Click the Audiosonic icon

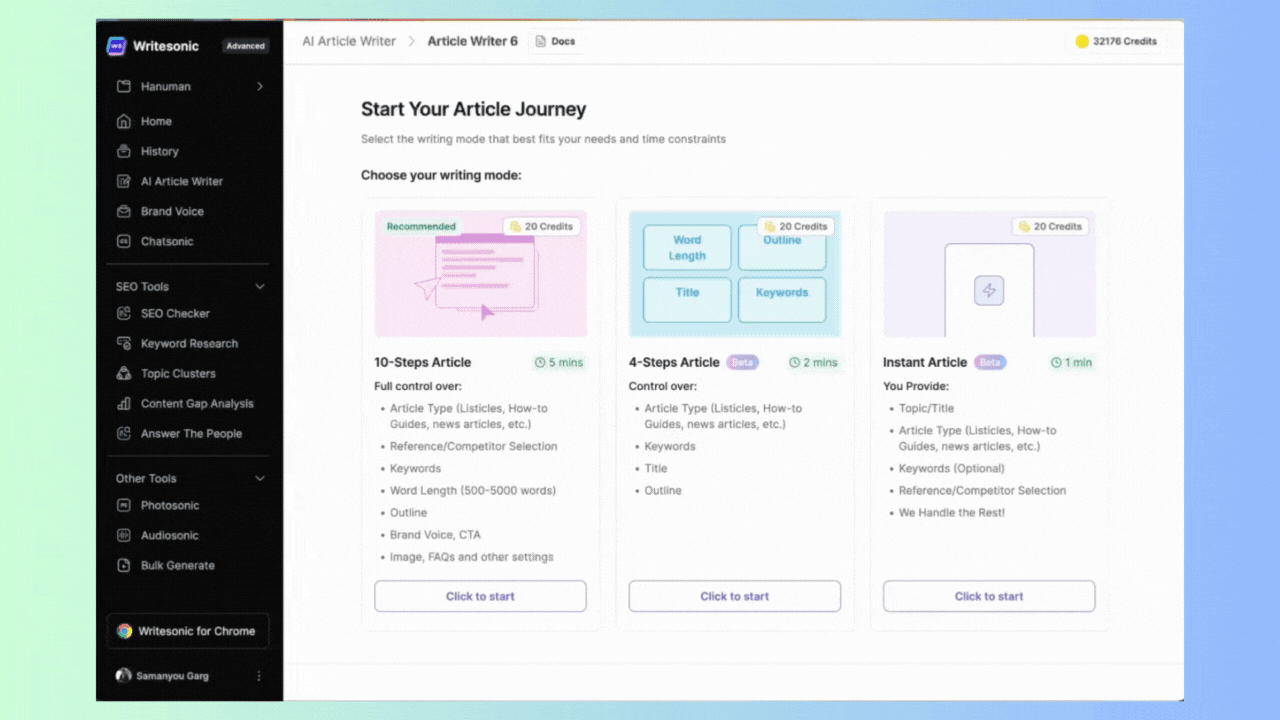coord(124,535)
